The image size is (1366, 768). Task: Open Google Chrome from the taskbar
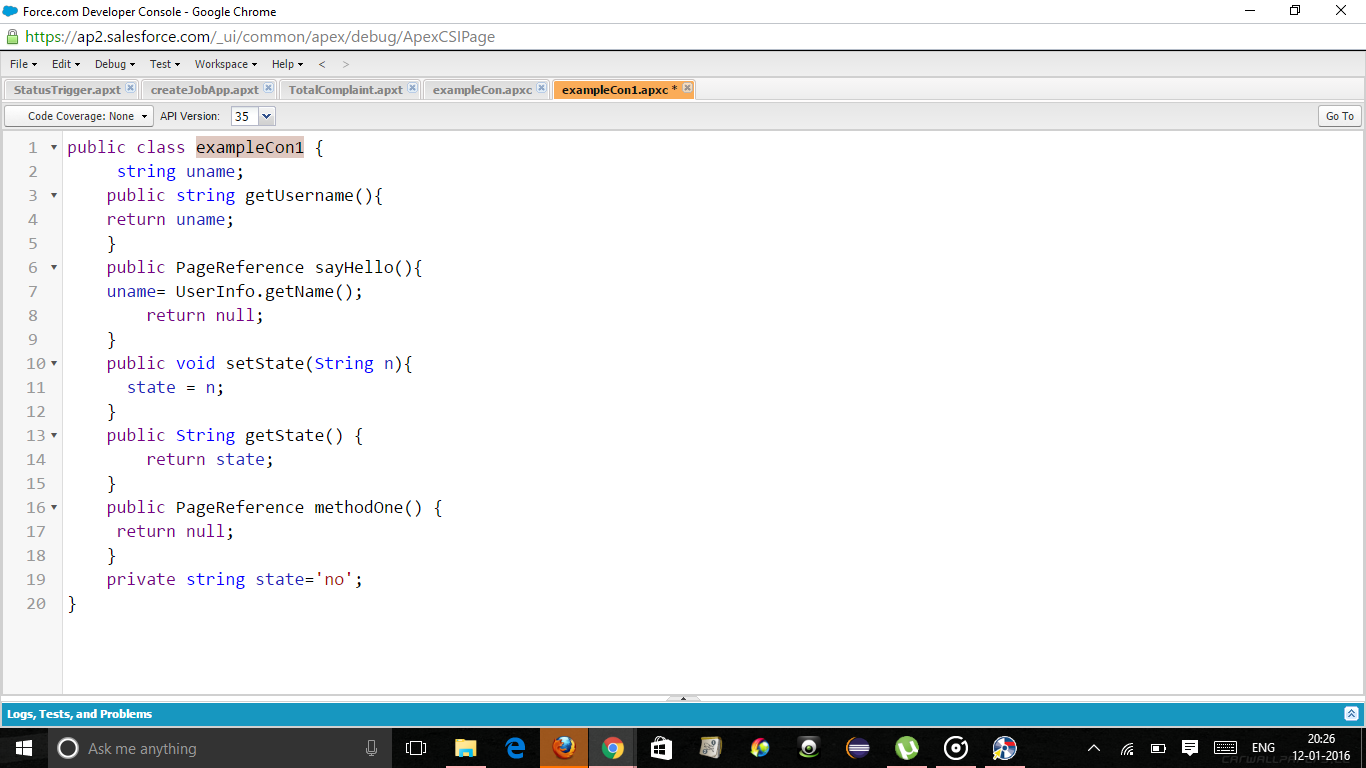tap(613, 748)
